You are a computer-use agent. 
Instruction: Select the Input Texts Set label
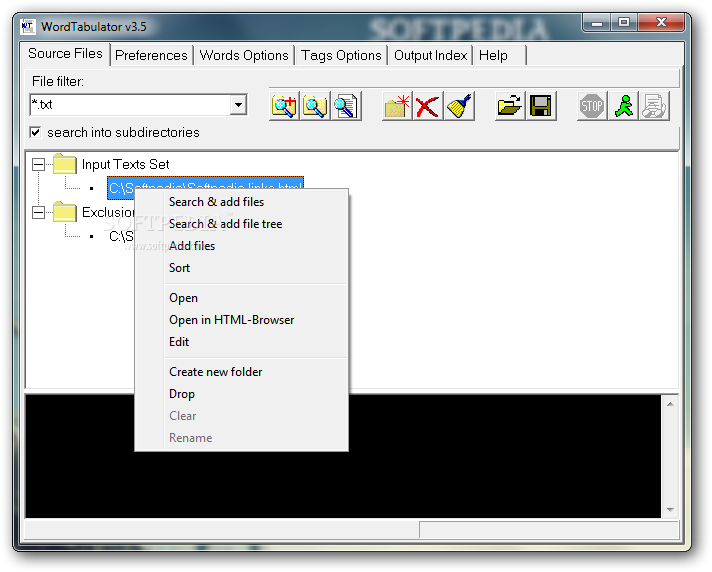(125, 164)
